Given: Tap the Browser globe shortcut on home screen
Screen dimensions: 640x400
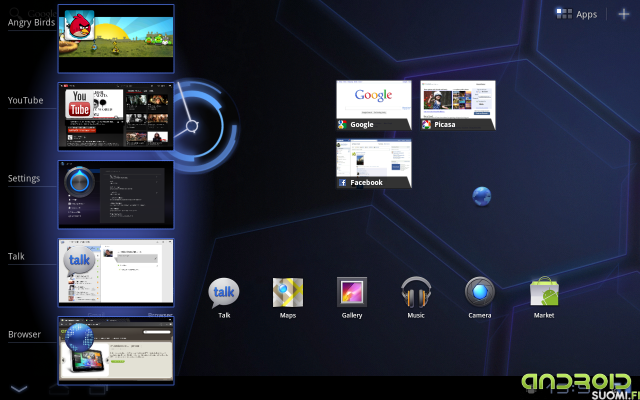Looking at the screenshot, I should (x=482, y=196).
